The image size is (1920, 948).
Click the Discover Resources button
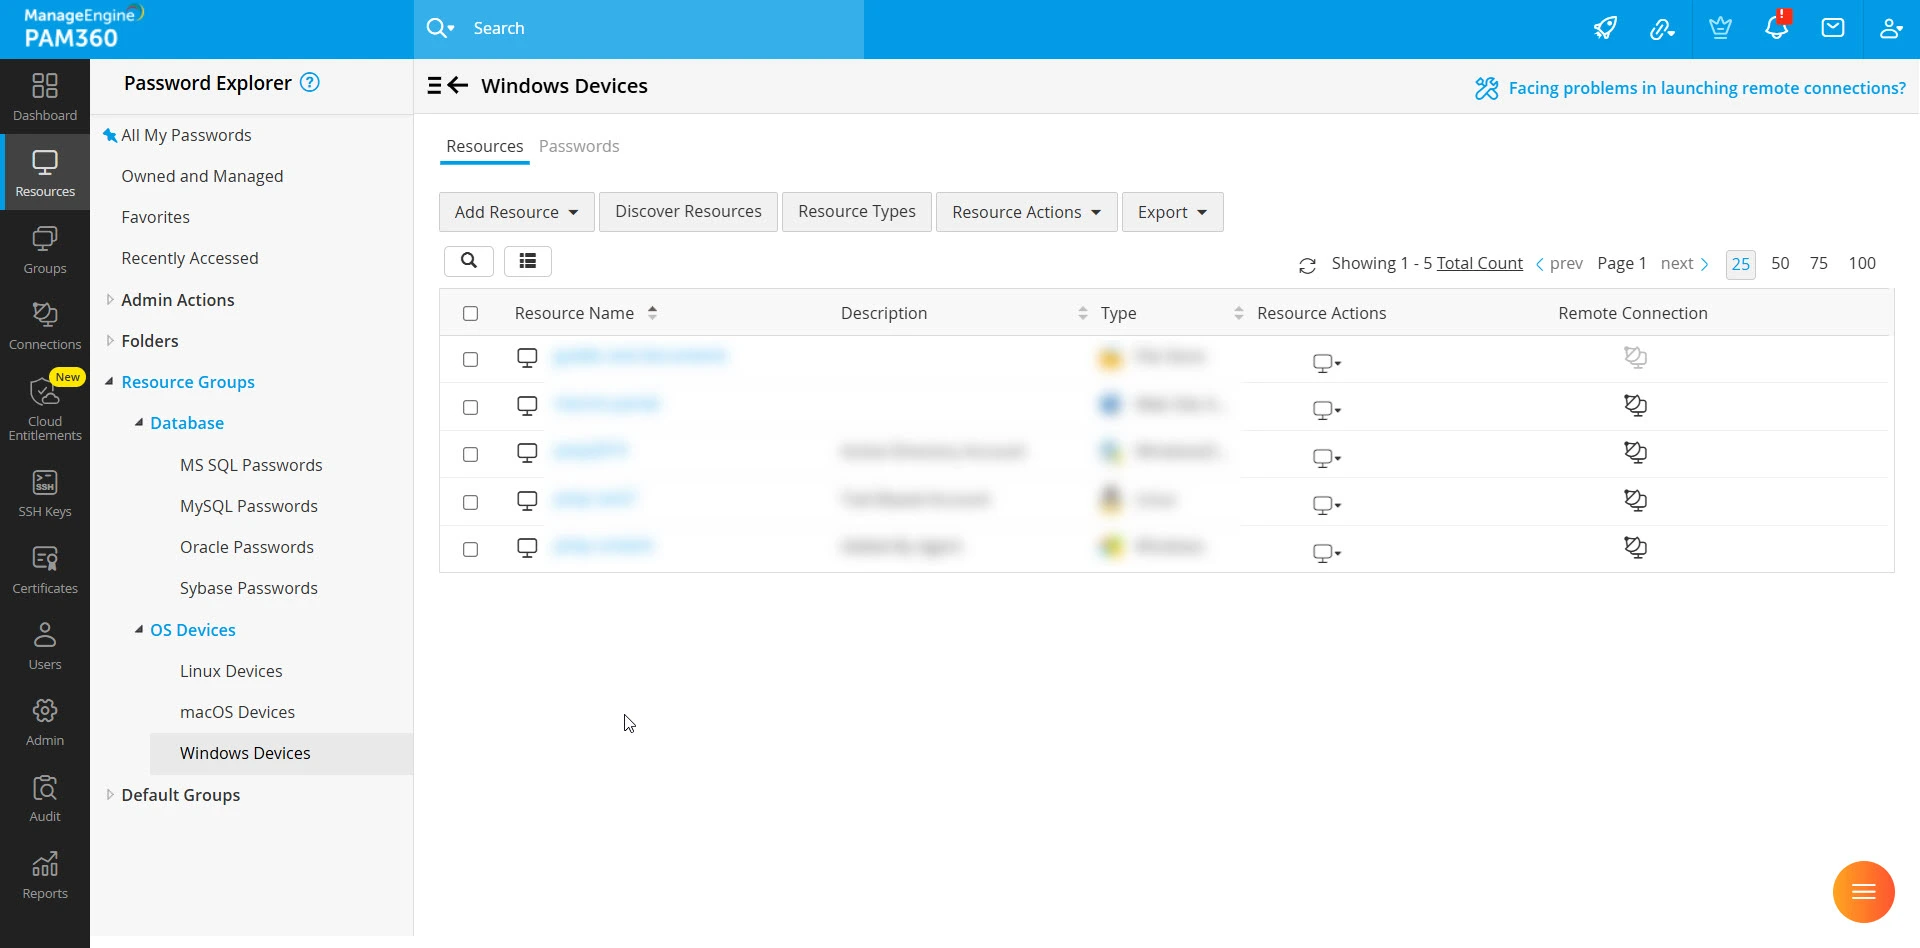[x=688, y=211]
